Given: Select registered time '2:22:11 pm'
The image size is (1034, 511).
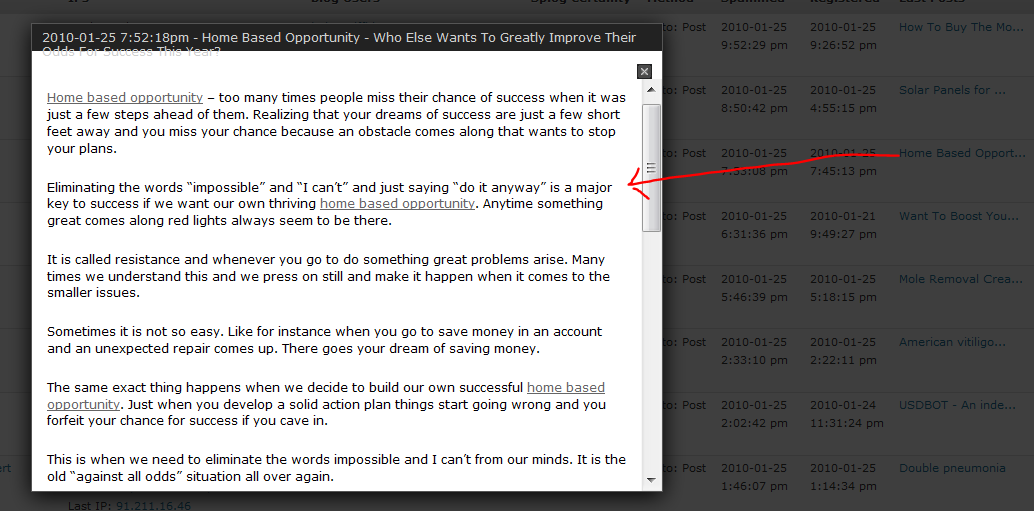Looking at the screenshot, I should pyautogui.click(x=843, y=360).
